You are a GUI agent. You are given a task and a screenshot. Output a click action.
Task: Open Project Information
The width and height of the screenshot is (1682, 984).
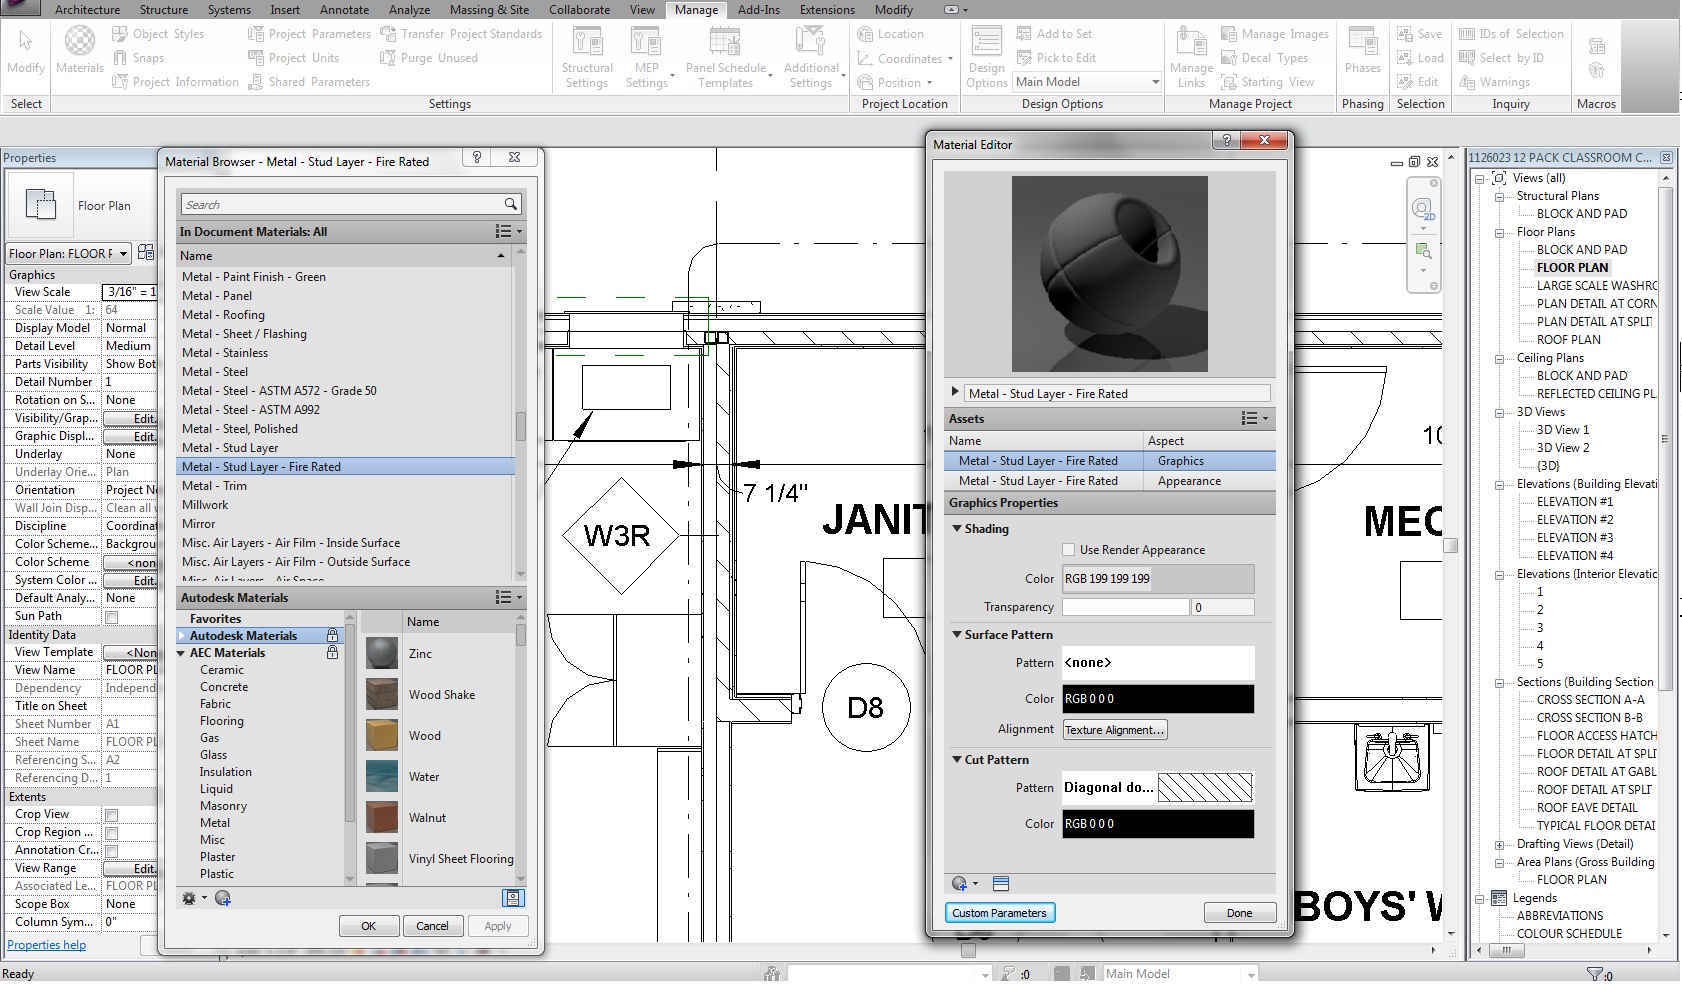176,82
